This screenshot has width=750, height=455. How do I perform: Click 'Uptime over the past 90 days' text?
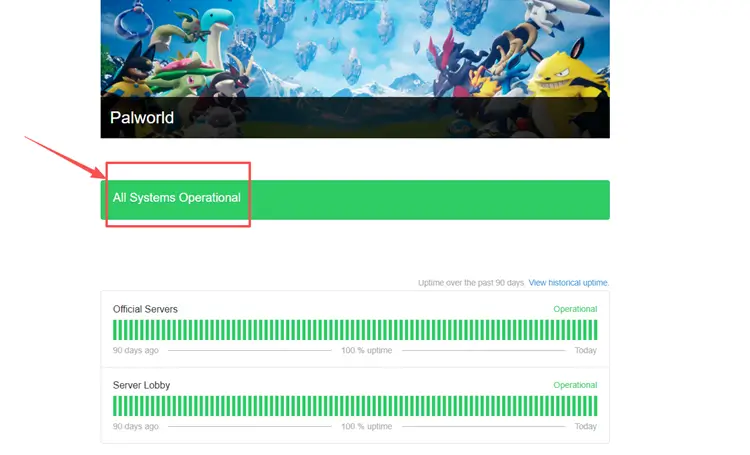[x=471, y=283]
